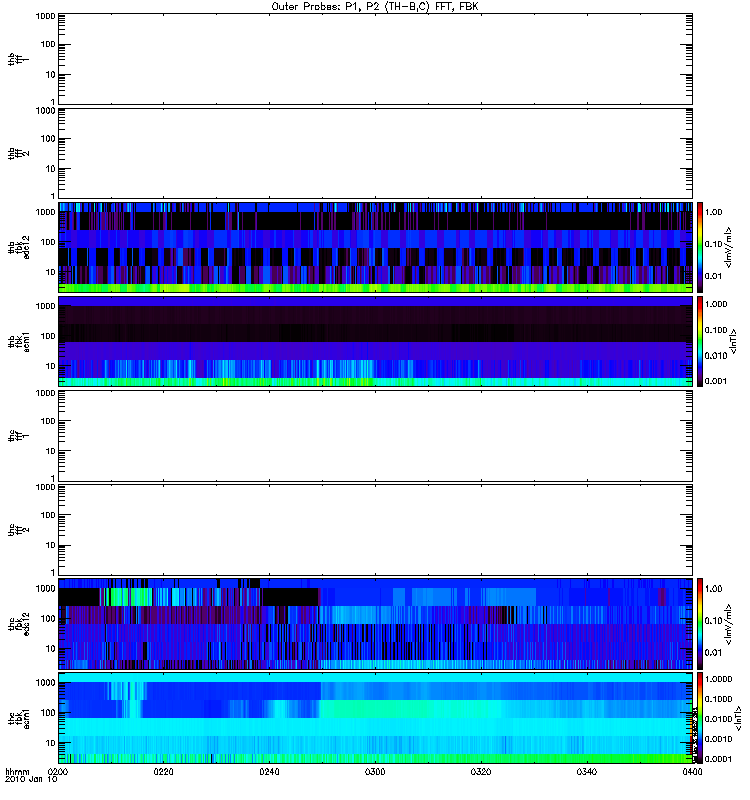Click the 'thc fbk scm1' y-axis title
The height and width of the screenshot is (800, 750).
pyautogui.click(x=18, y=718)
